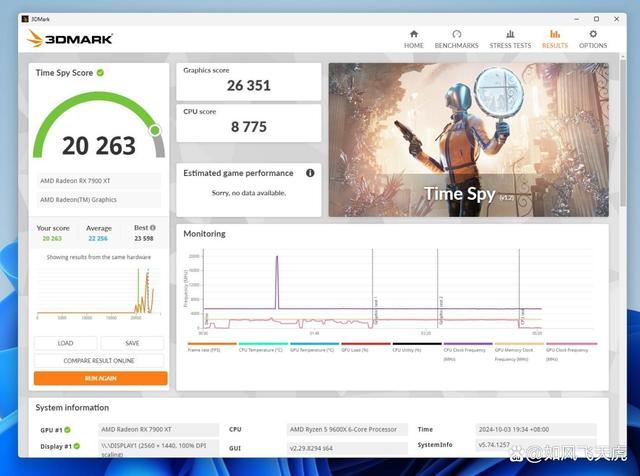Viewport: 640px width, 476px height.
Task: Click the info icon beside Estimated game performance
Action: coord(310,173)
